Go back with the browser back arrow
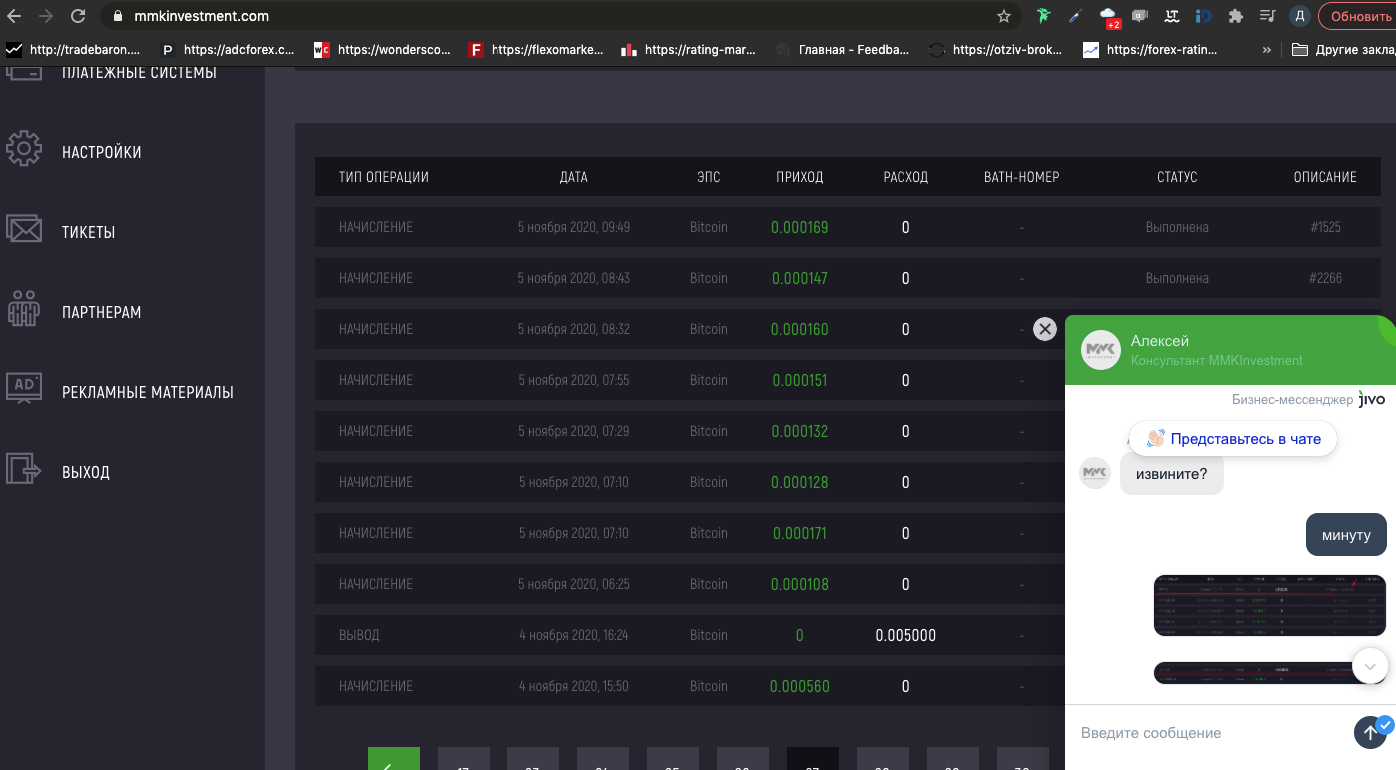This screenshot has width=1396, height=770. point(14,16)
